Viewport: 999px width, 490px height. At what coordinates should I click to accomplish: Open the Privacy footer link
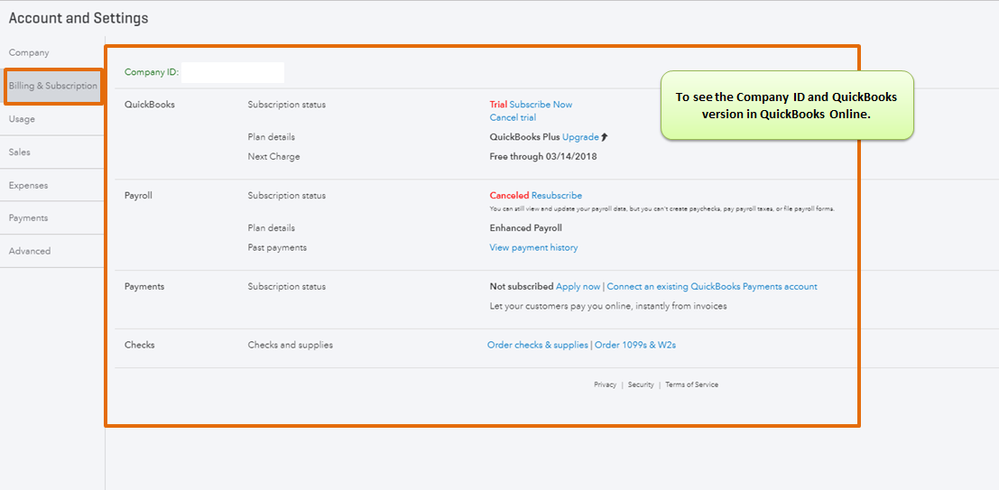(x=605, y=385)
